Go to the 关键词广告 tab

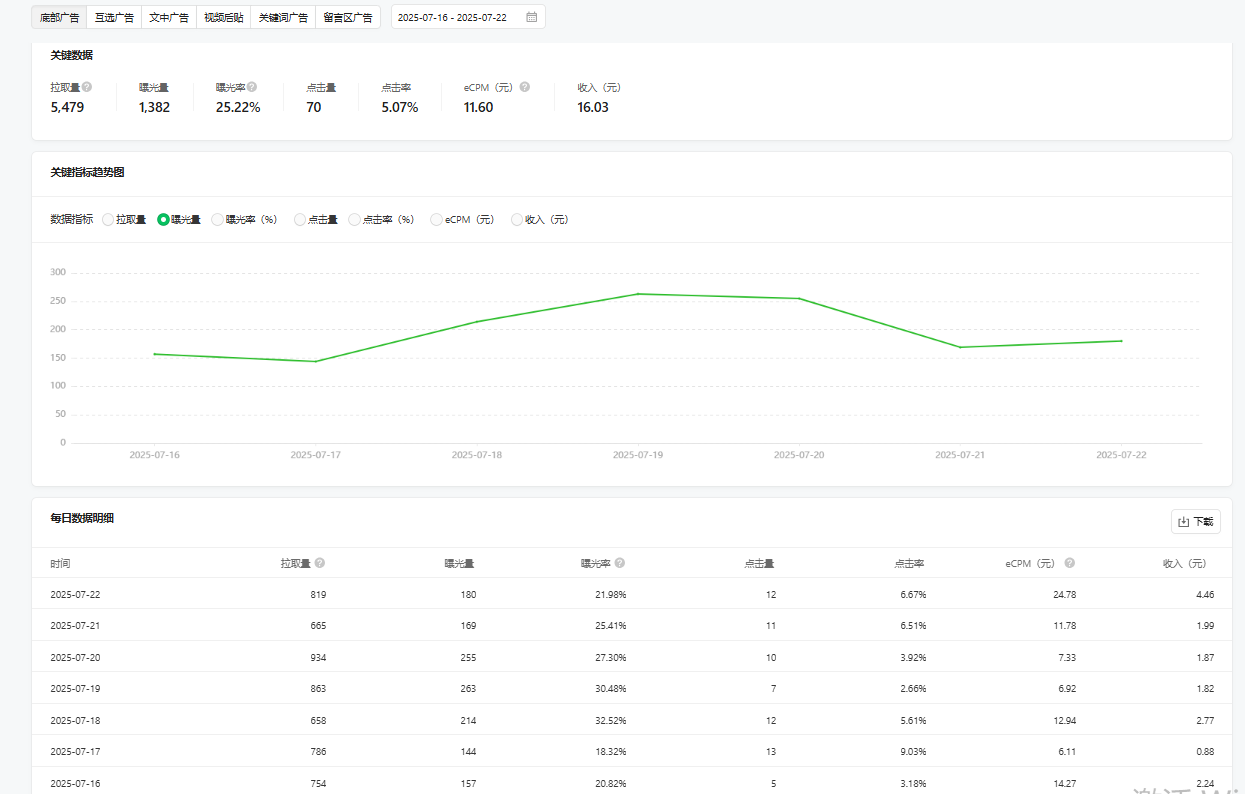tap(283, 17)
